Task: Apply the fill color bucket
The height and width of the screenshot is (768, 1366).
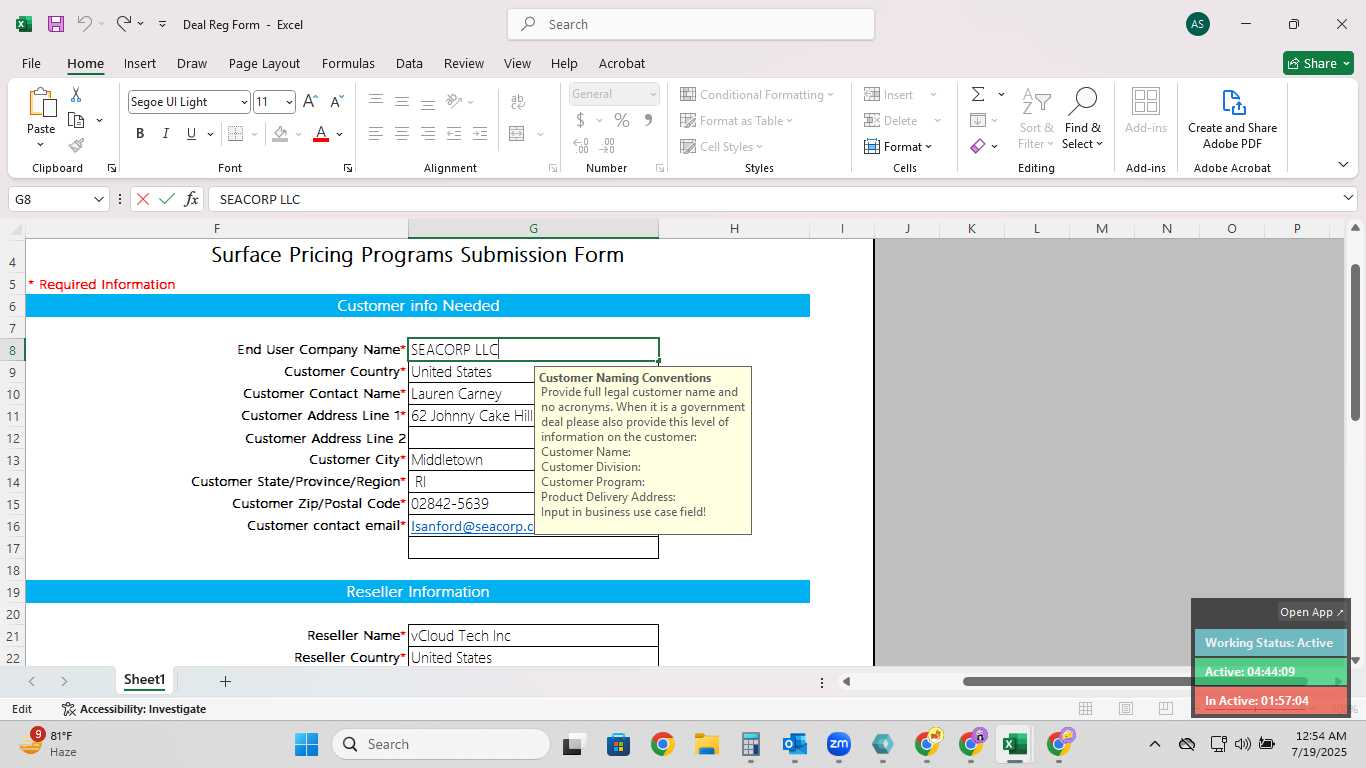Action: [280, 133]
